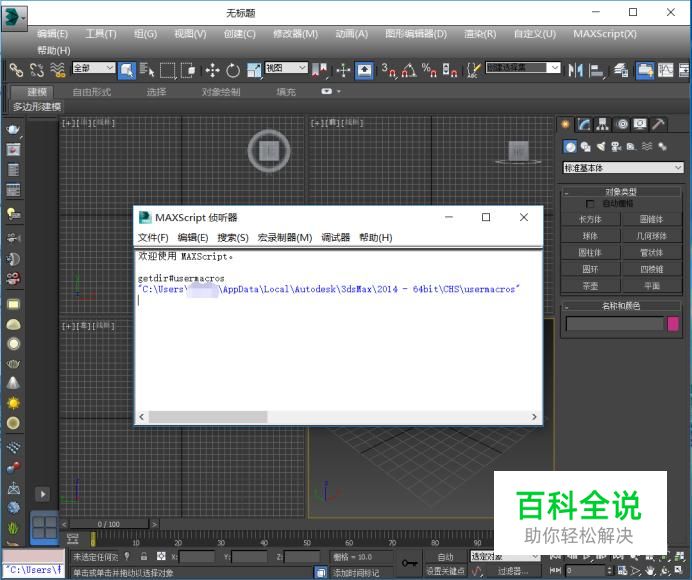Viewport: 692px width, 580px height.
Task: Open the Layer Manager icon
Action: tap(621, 70)
